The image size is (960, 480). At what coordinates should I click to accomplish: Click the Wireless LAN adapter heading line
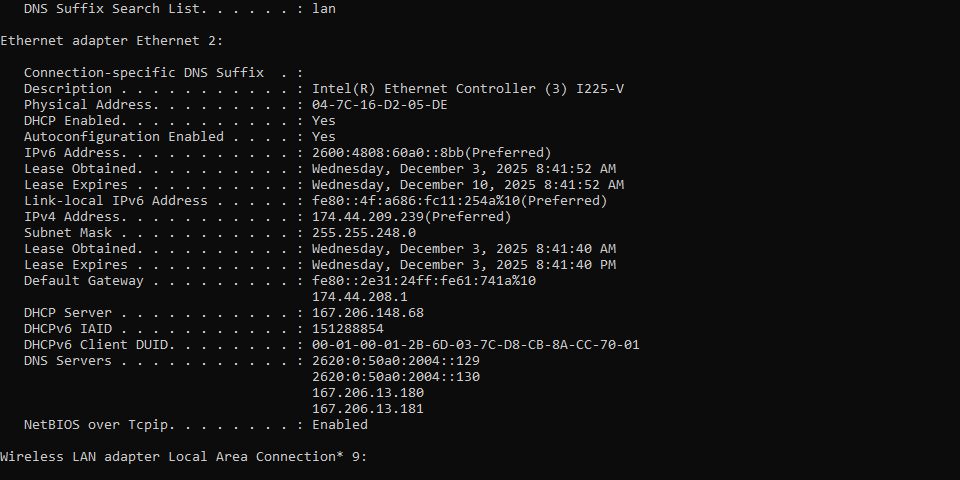184,457
